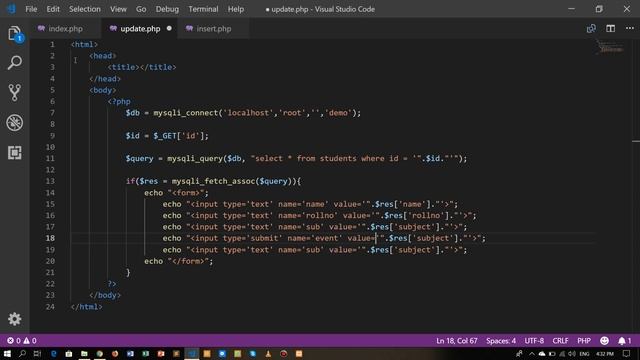Open Windows taskbar search

click(22, 353)
